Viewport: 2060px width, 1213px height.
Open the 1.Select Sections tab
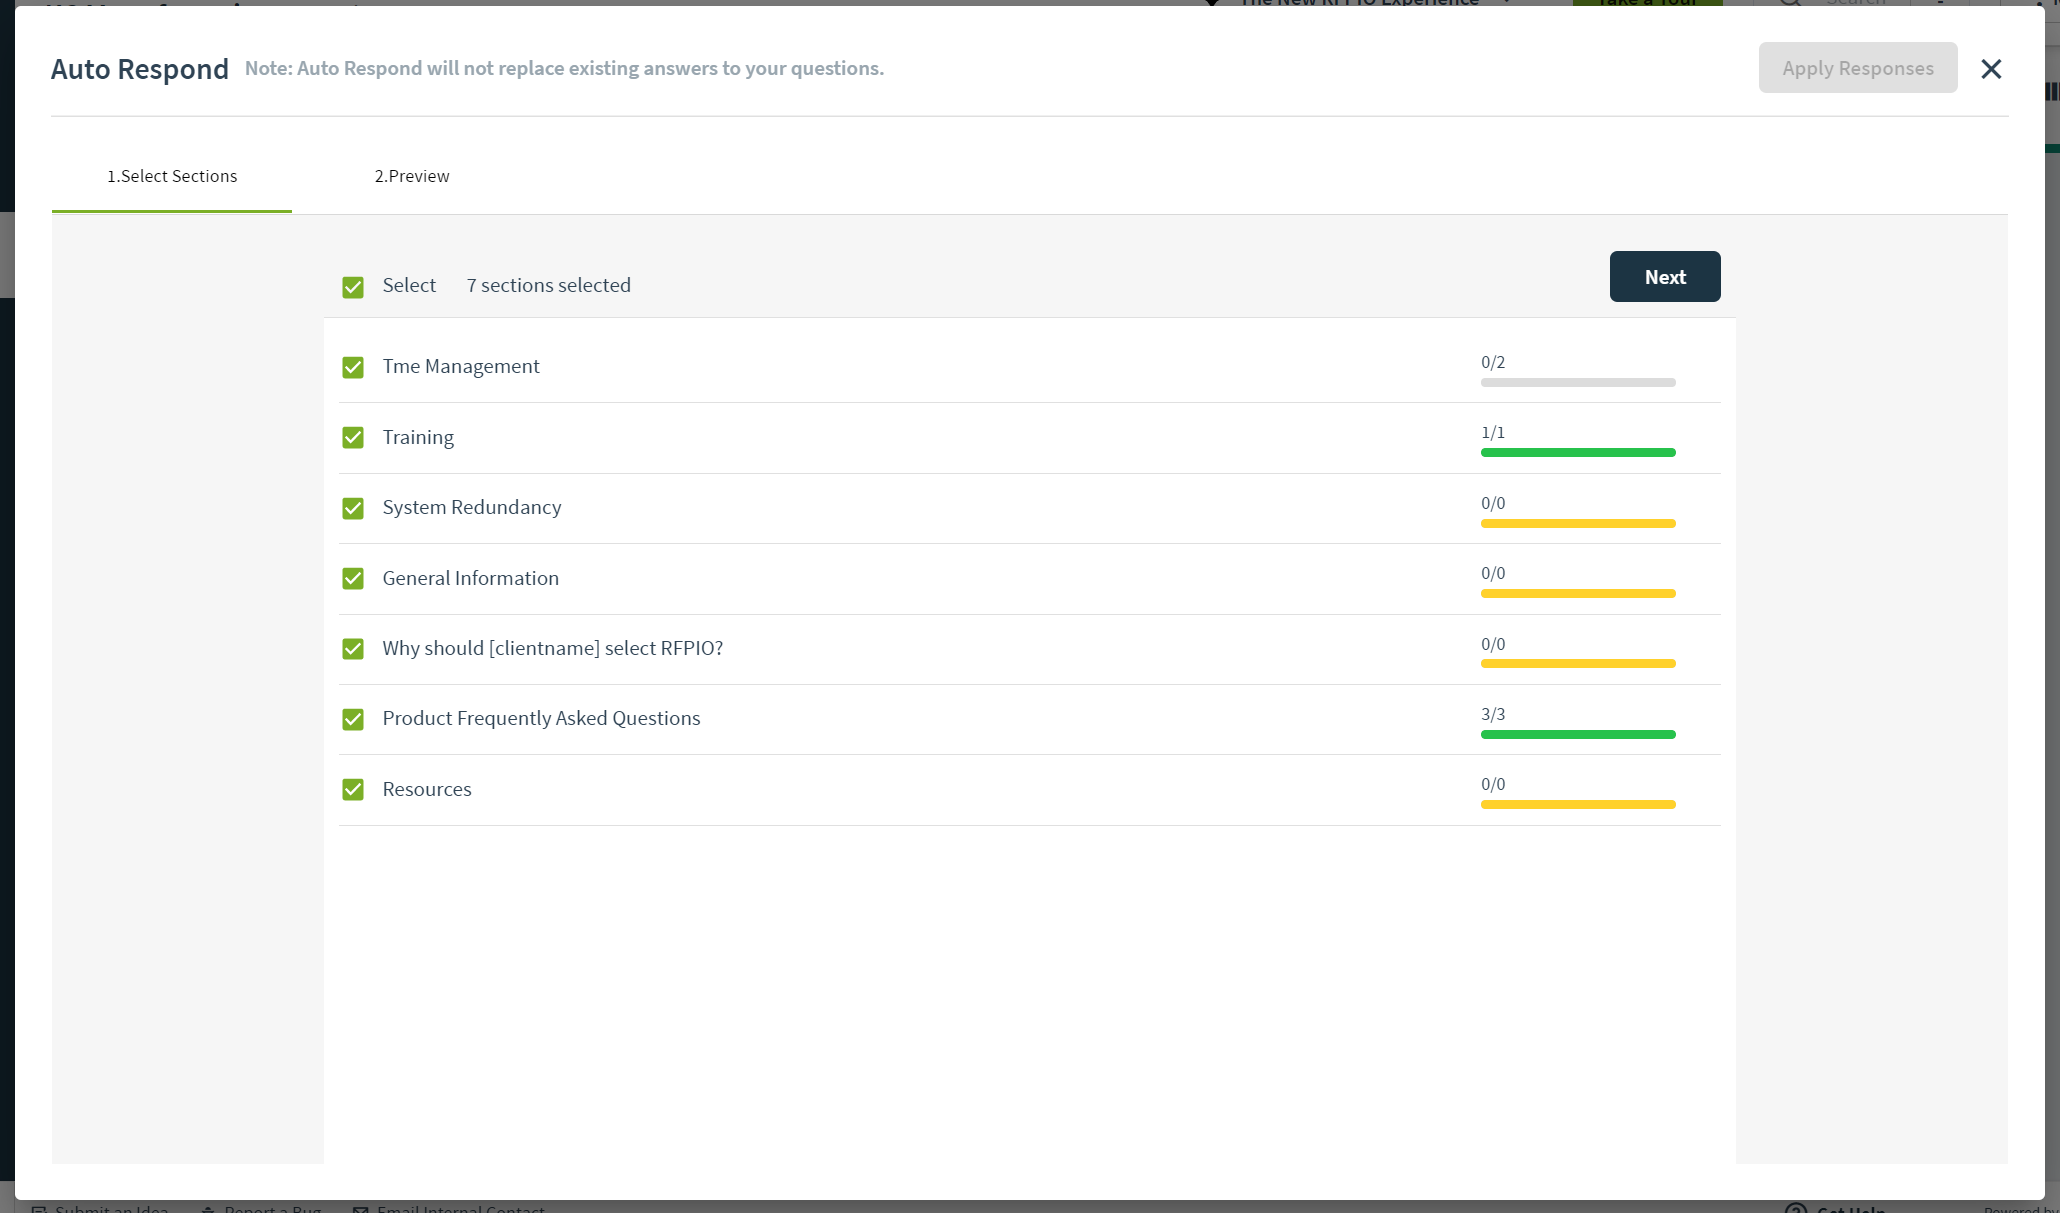pos(172,176)
